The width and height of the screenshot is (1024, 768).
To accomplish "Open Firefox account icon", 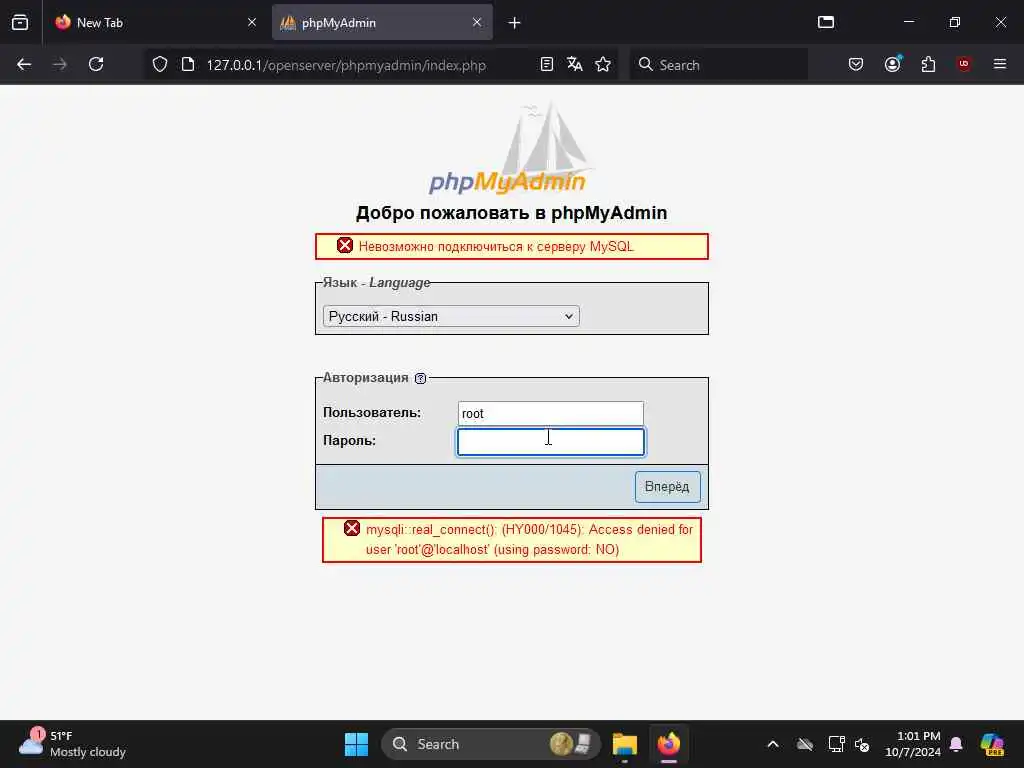I will coord(893,64).
